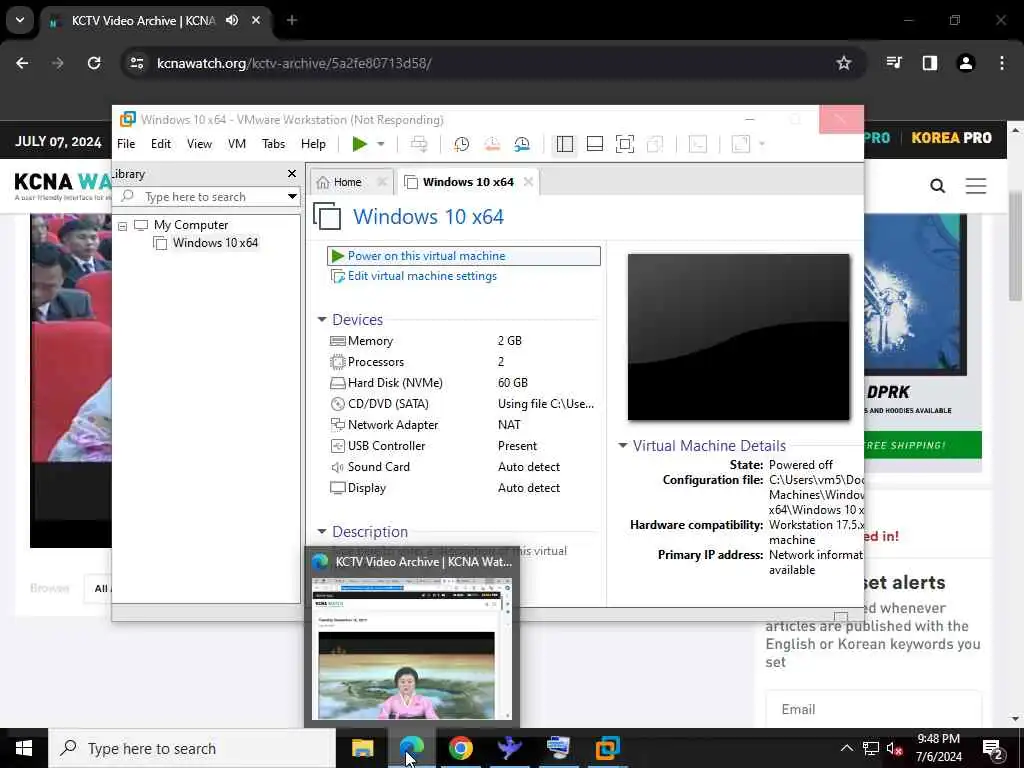Click the Email field on KCNA Watch page
1024x768 pixels.
[x=874, y=709]
